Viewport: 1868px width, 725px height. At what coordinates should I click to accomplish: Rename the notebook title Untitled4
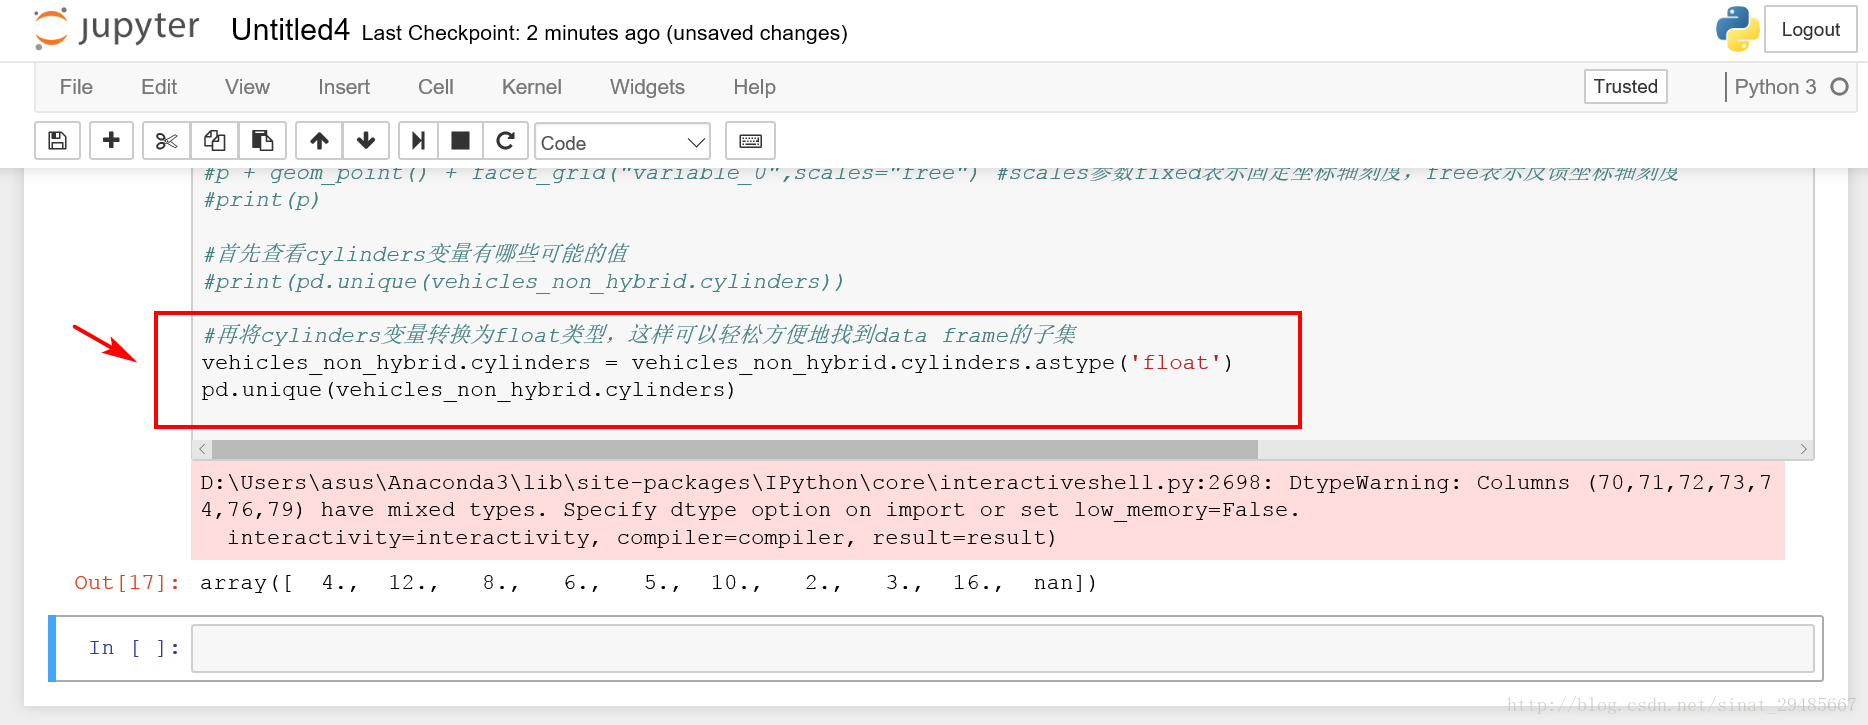click(290, 30)
